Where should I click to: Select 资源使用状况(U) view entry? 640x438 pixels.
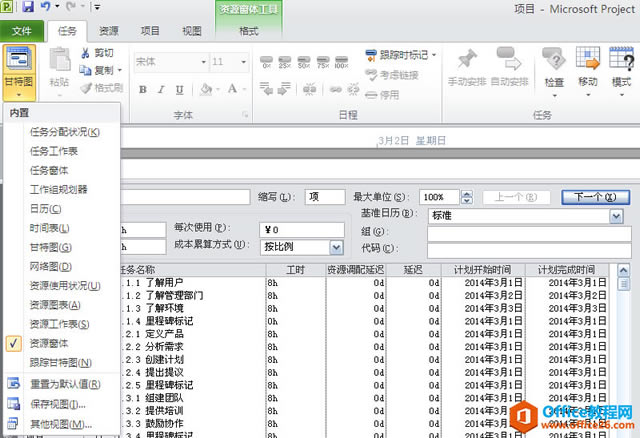(x=65, y=285)
